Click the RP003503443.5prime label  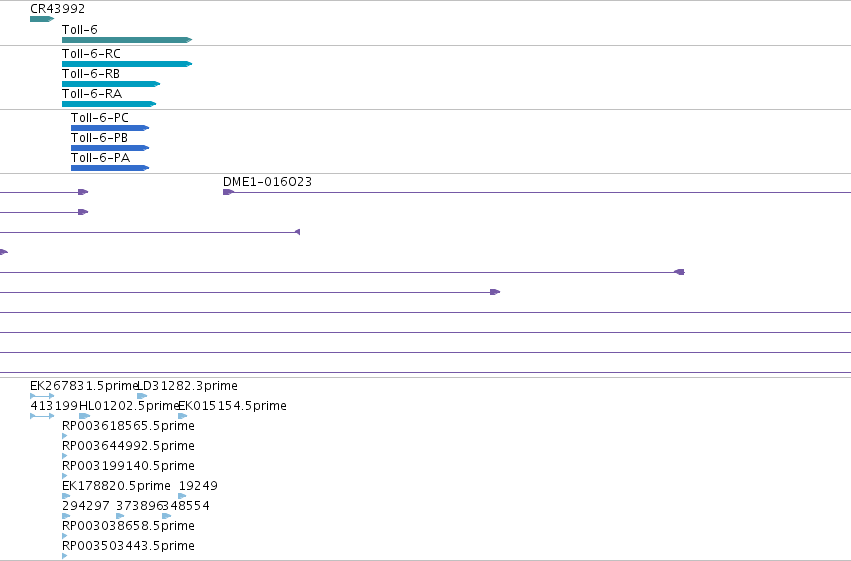click(128, 546)
